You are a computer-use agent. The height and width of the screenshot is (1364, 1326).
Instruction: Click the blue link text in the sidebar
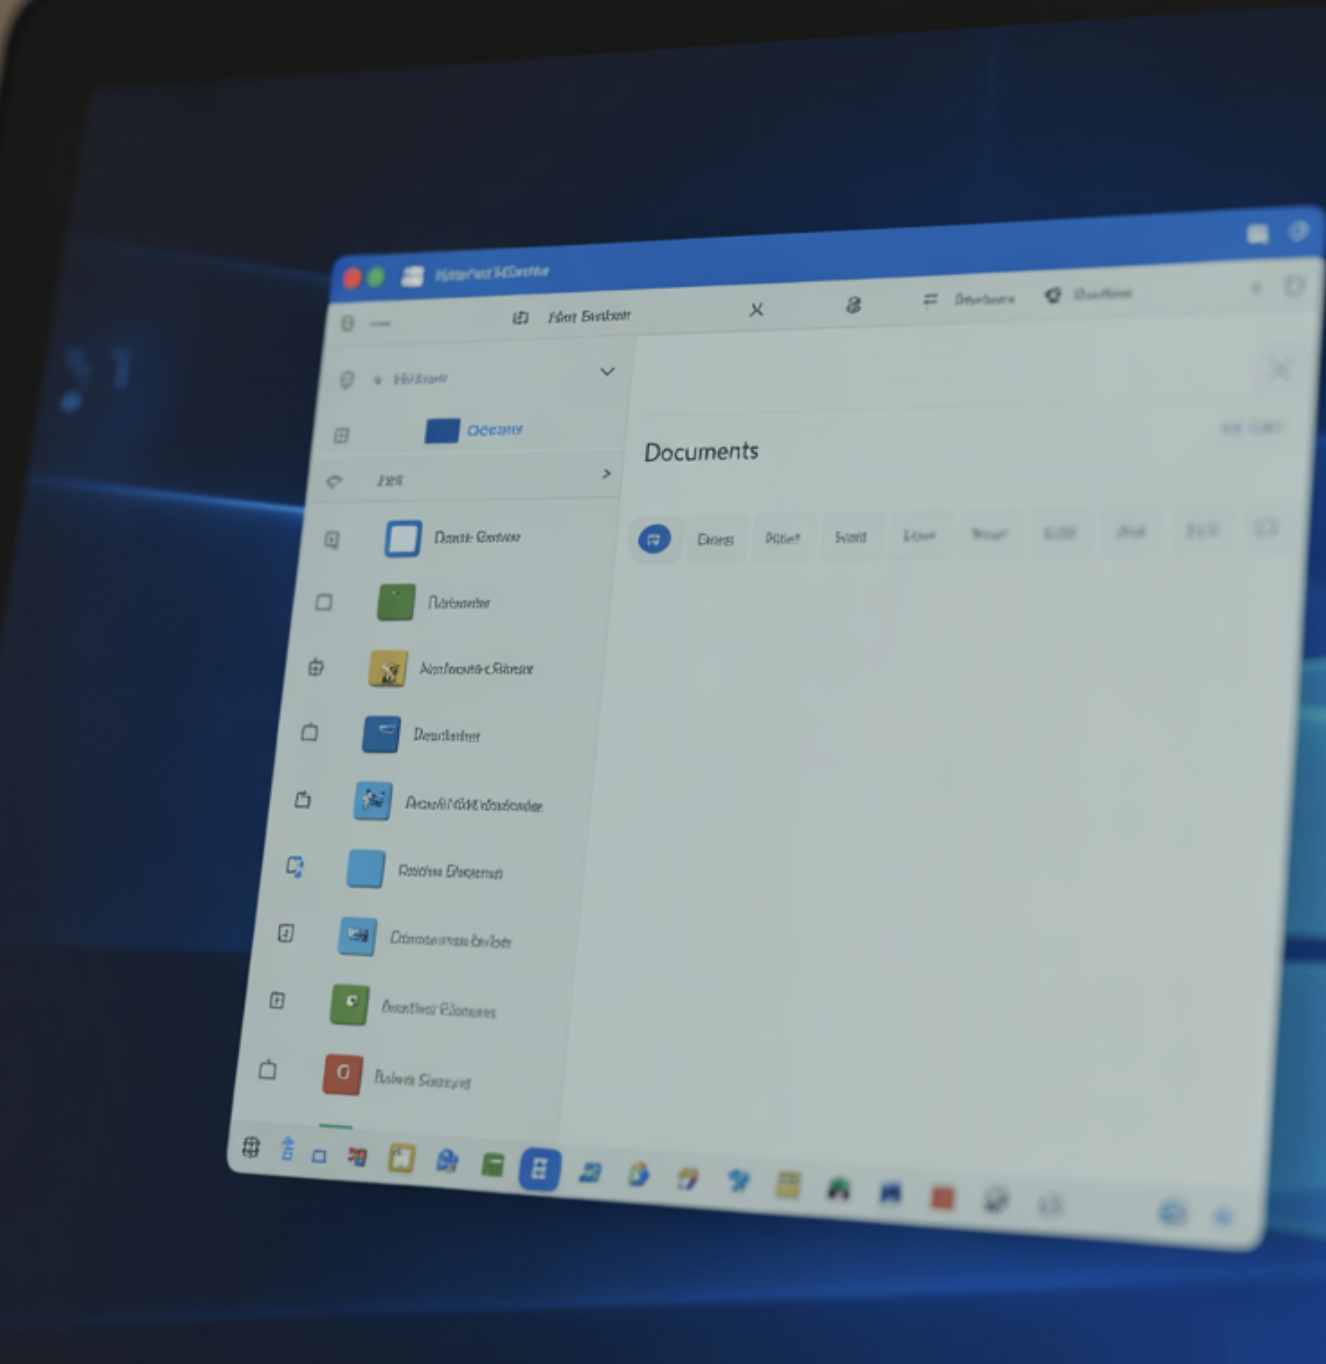495,430
